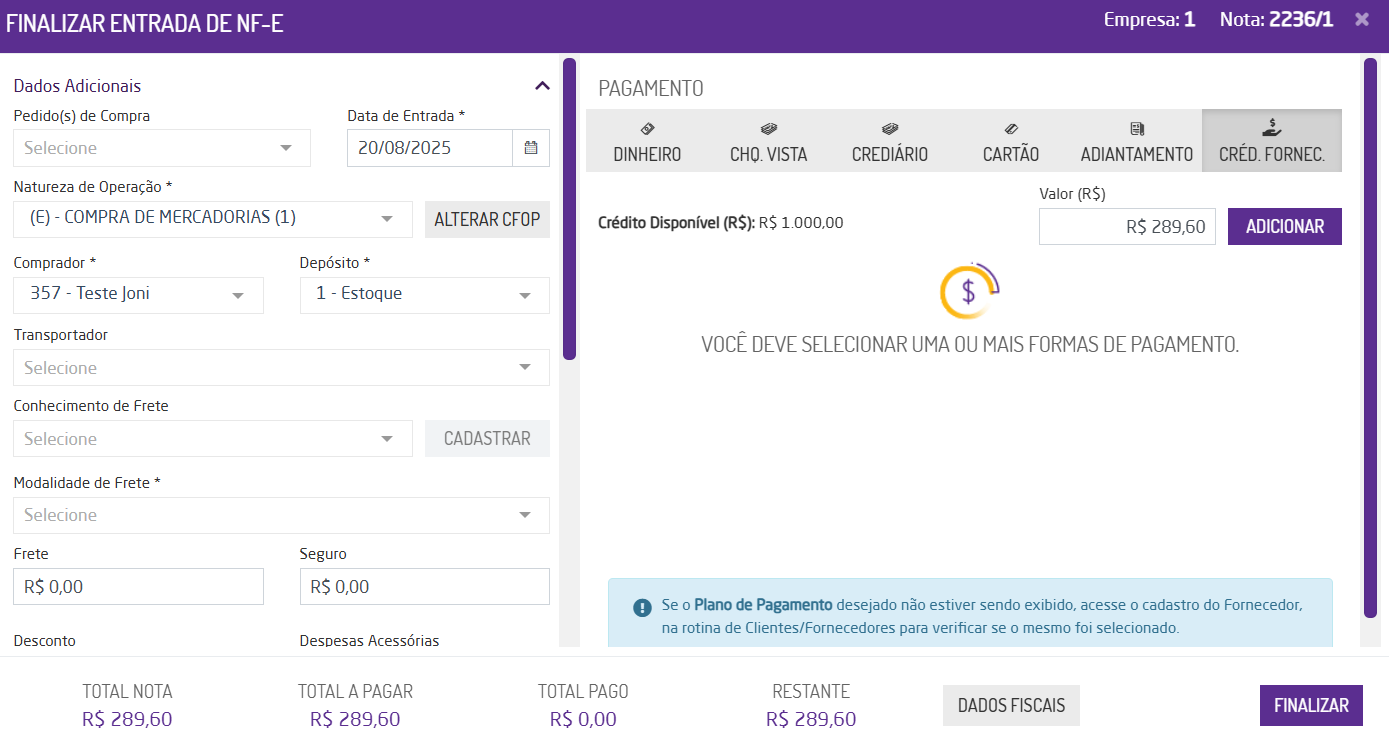Select the Cartão payment tab

click(1011, 141)
